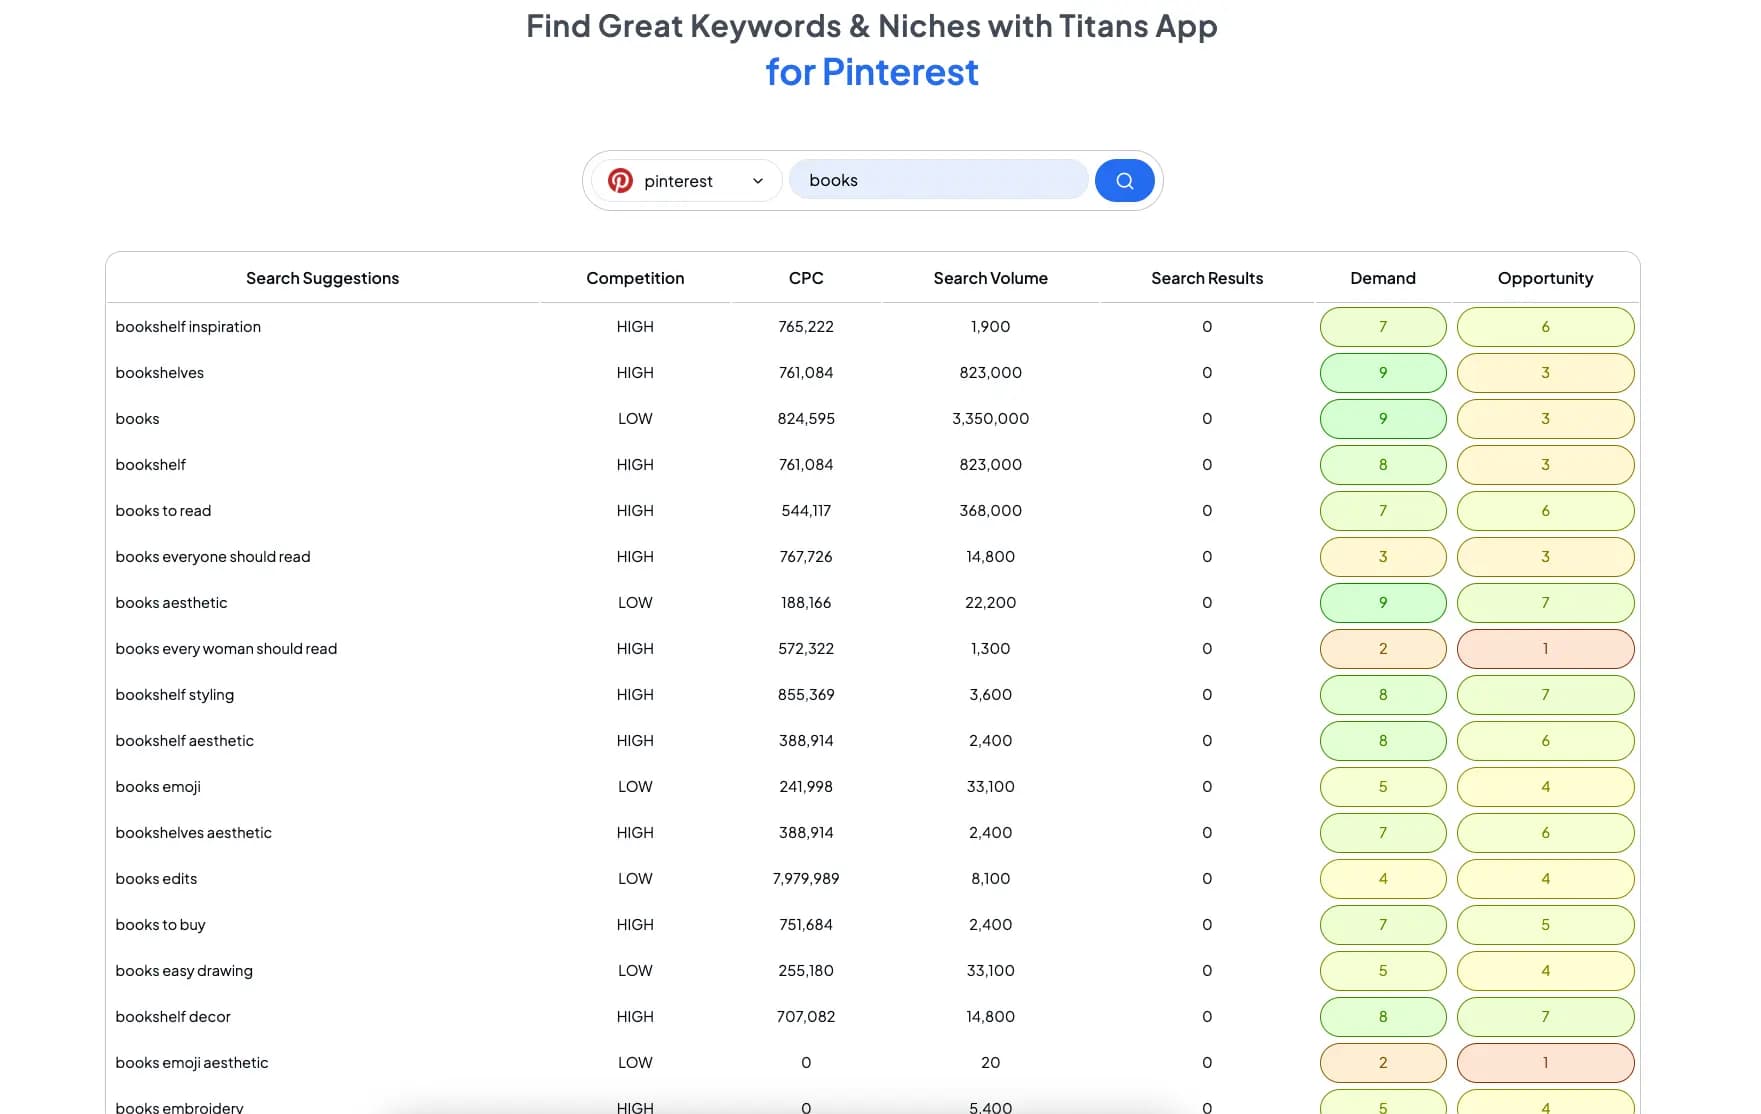The width and height of the screenshot is (1761, 1114).
Task: Select 'books everyone should read' keyword
Action: click(x=213, y=557)
